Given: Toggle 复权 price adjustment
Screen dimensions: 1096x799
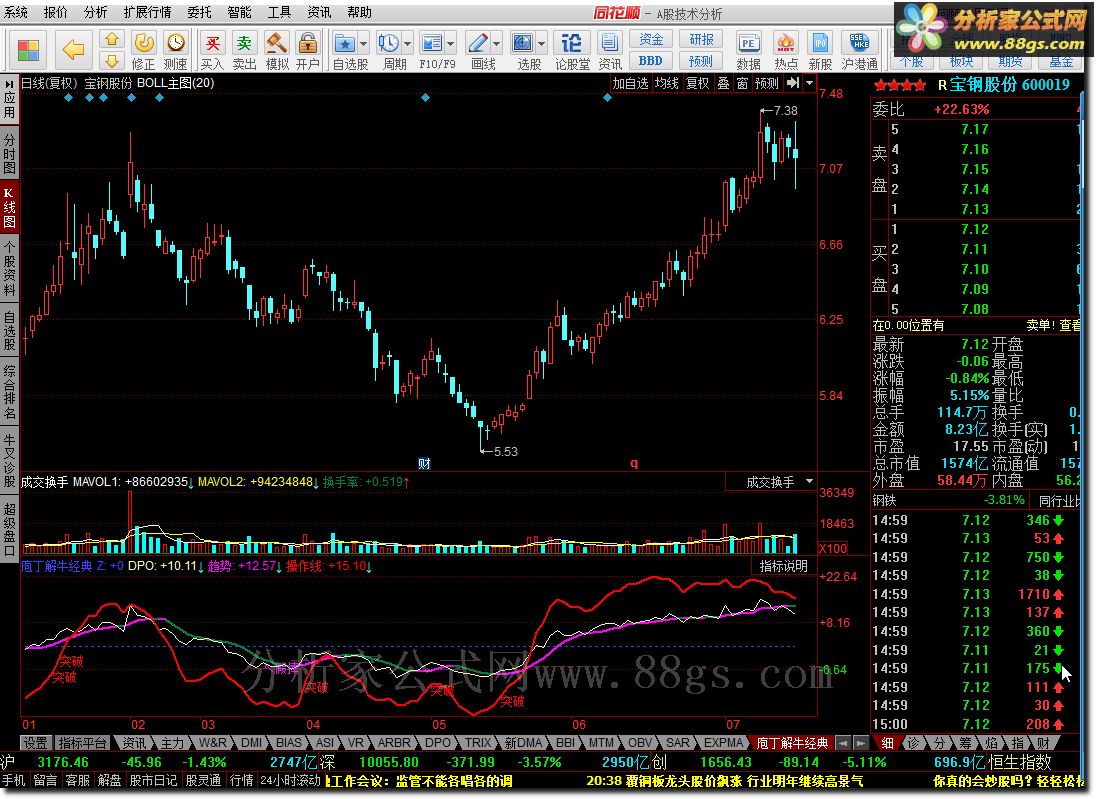Looking at the screenshot, I should (x=698, y=83).
